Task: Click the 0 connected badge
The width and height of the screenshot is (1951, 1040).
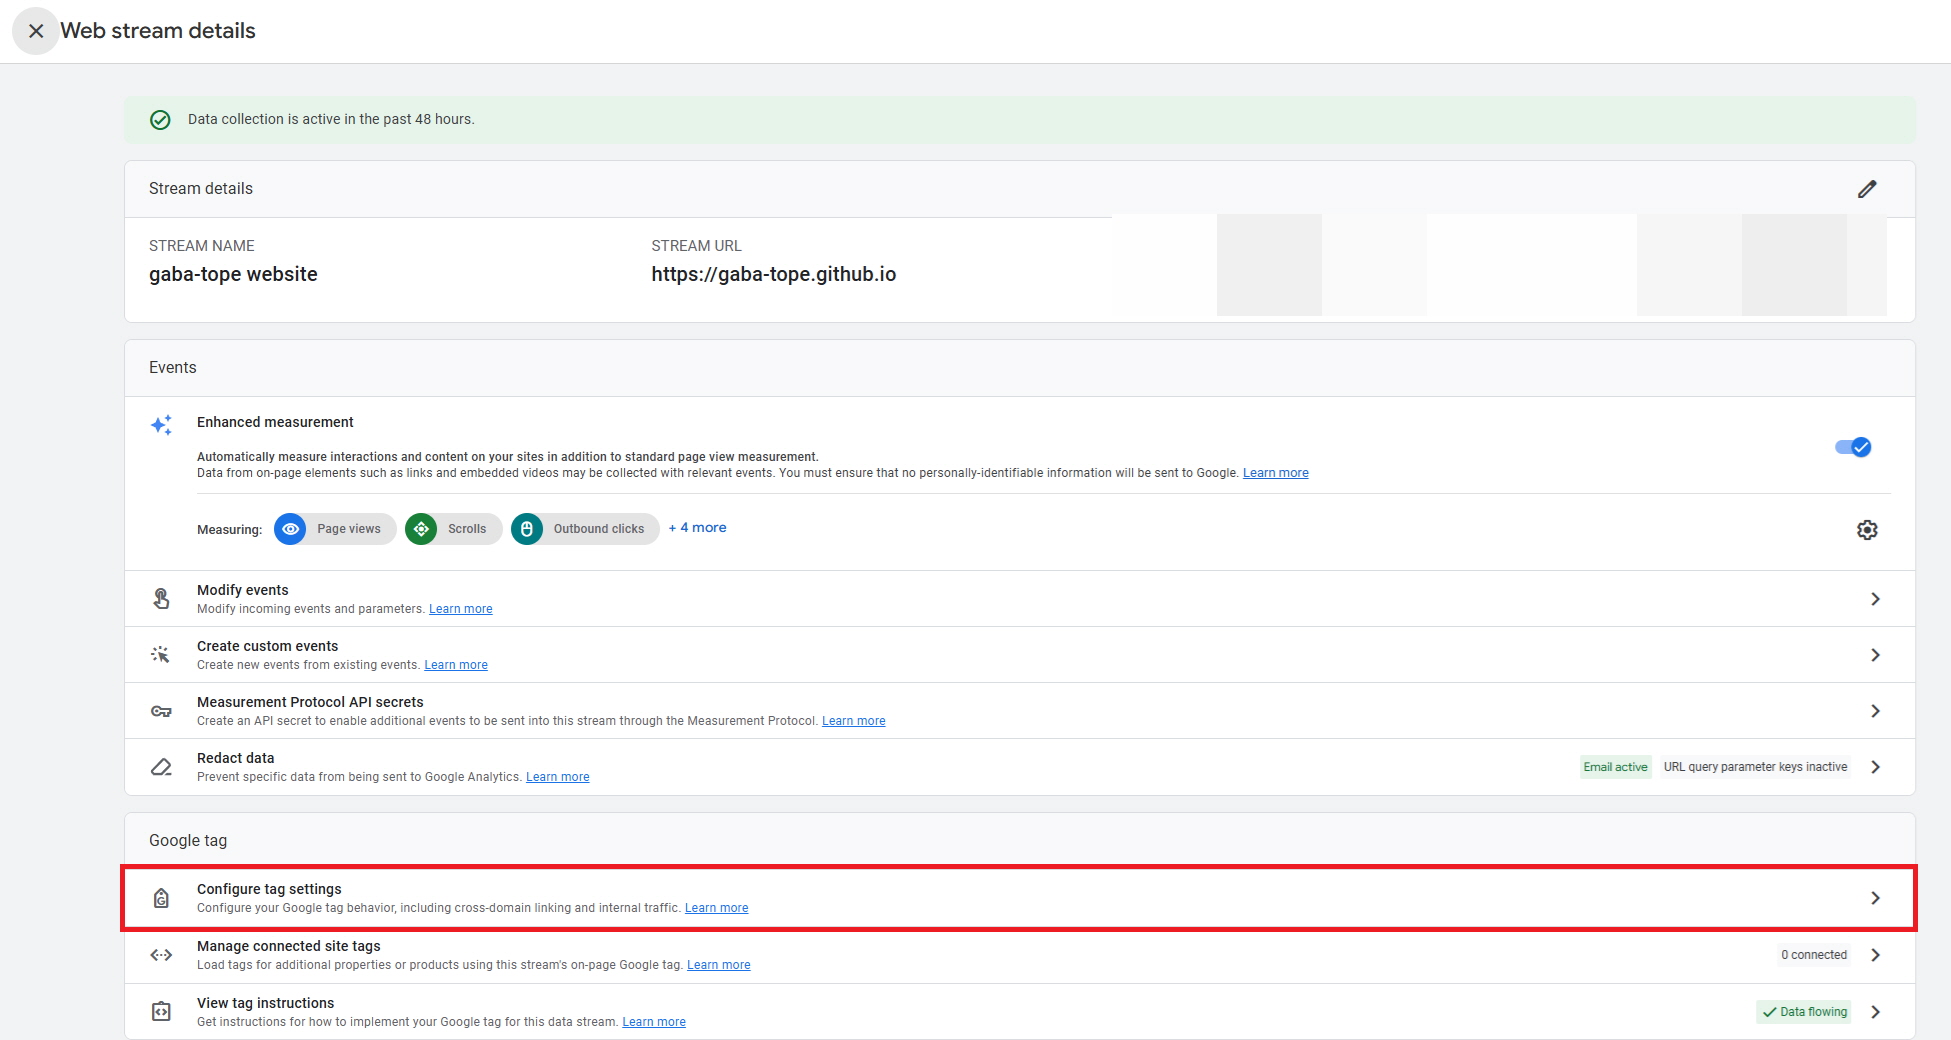Action: [1814, 955]
